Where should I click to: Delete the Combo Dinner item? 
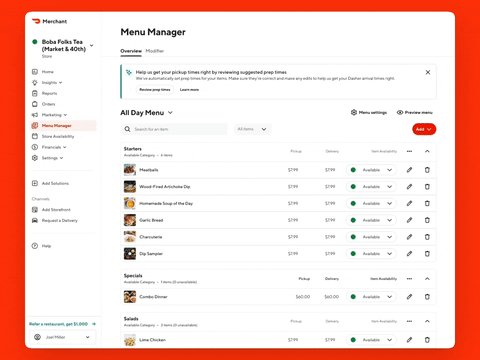[x=427, y=297]
